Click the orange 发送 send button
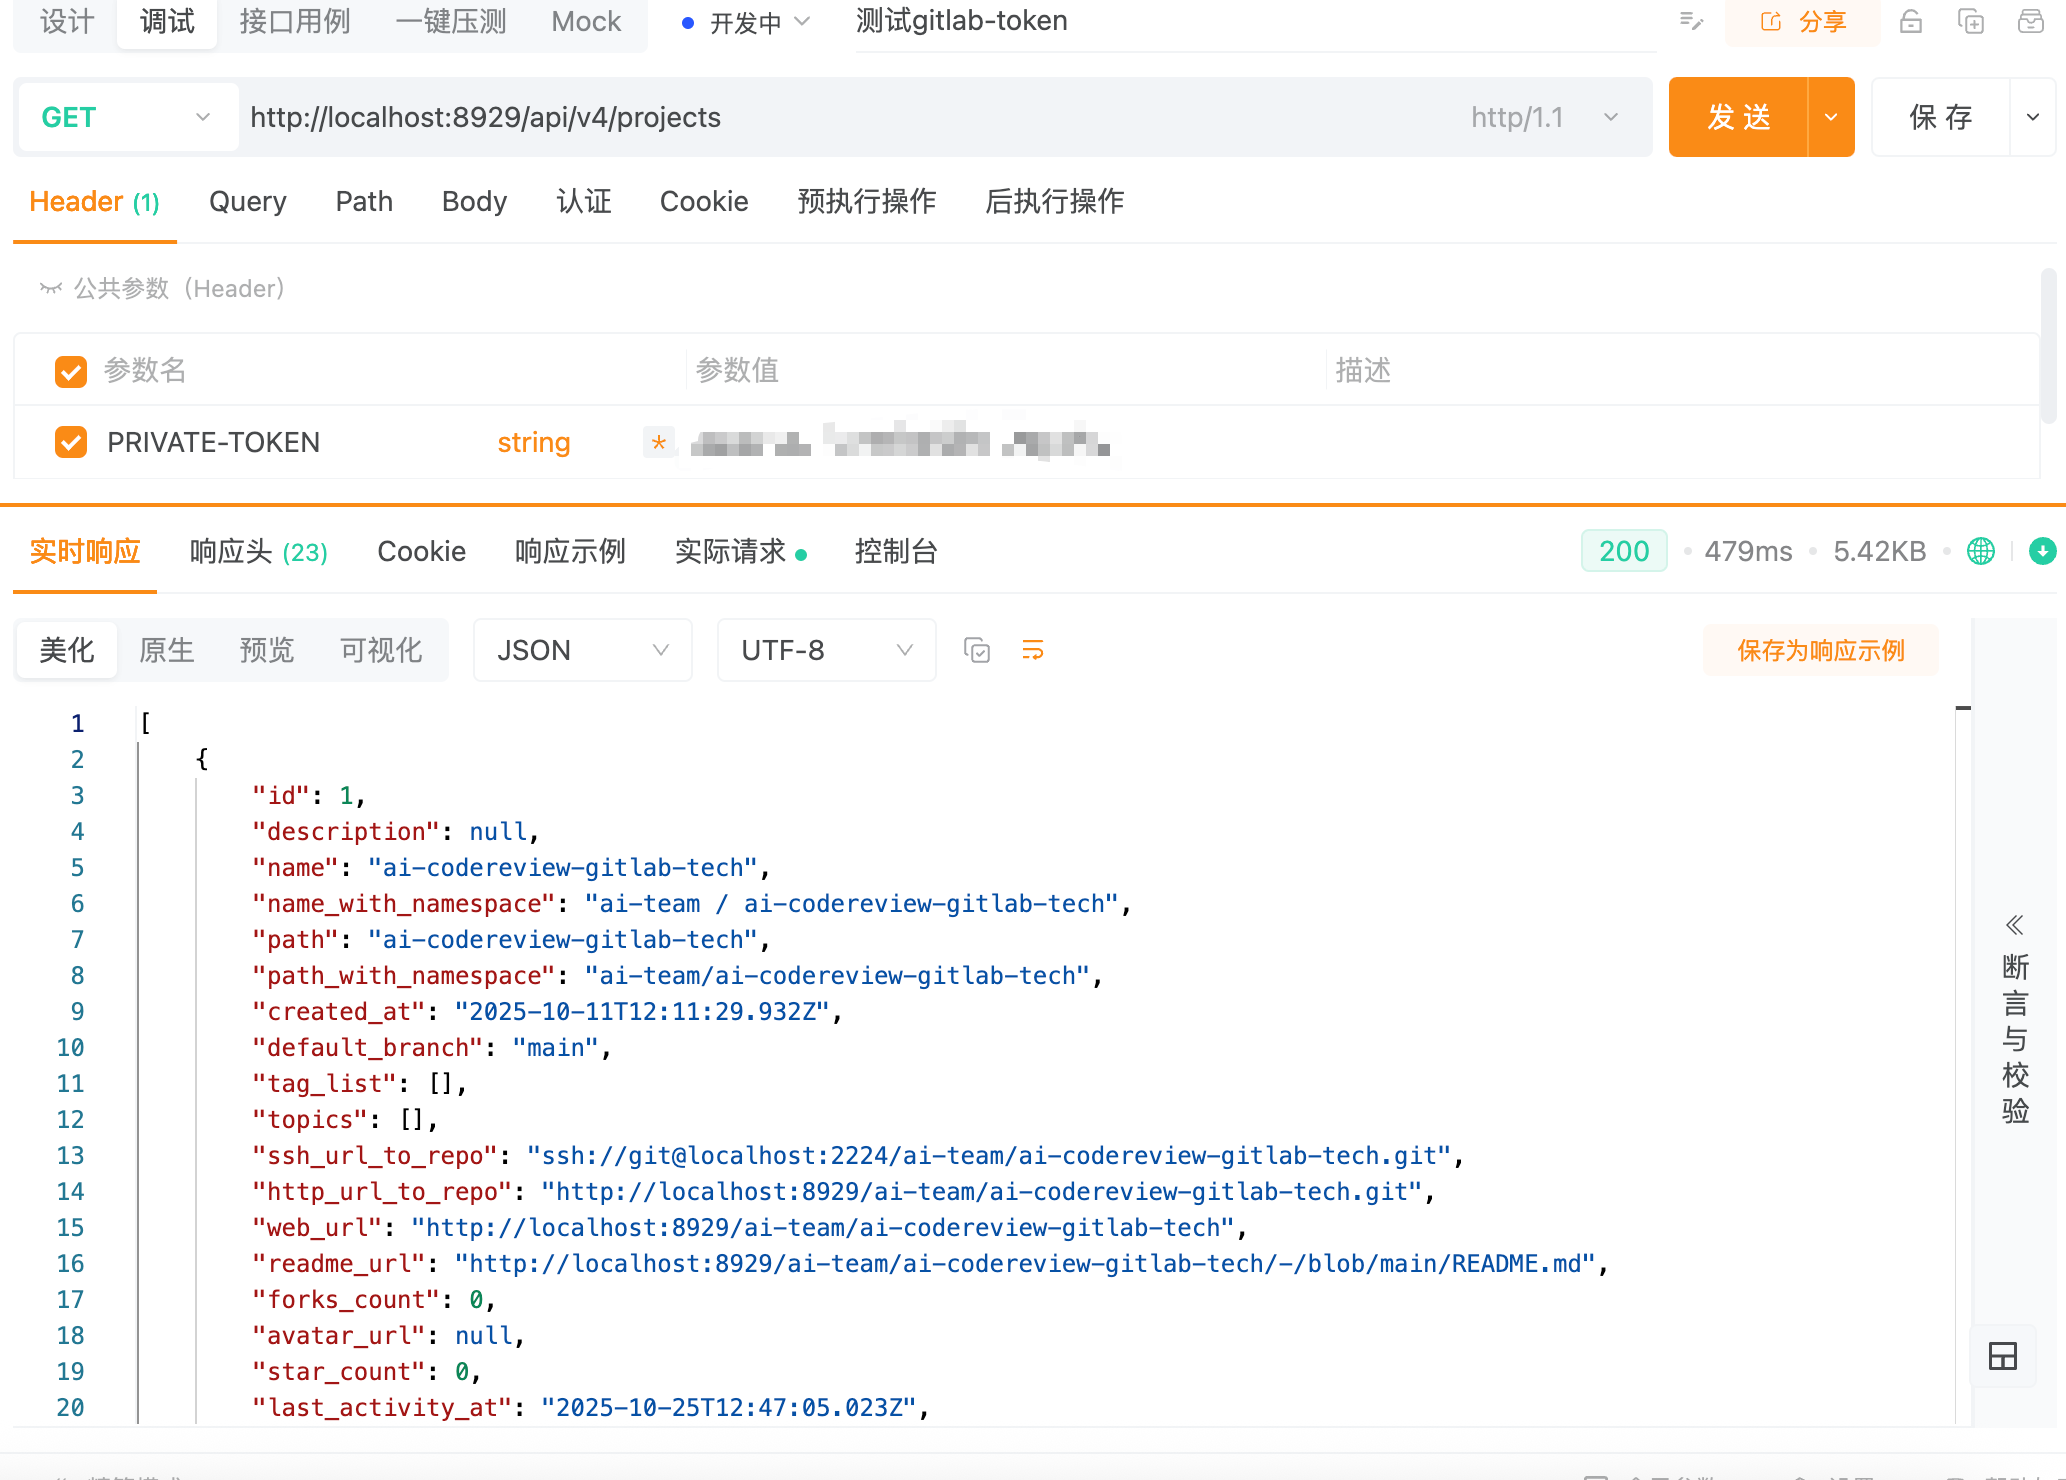This screenshot has width=2066, height=1480. 1738,117
